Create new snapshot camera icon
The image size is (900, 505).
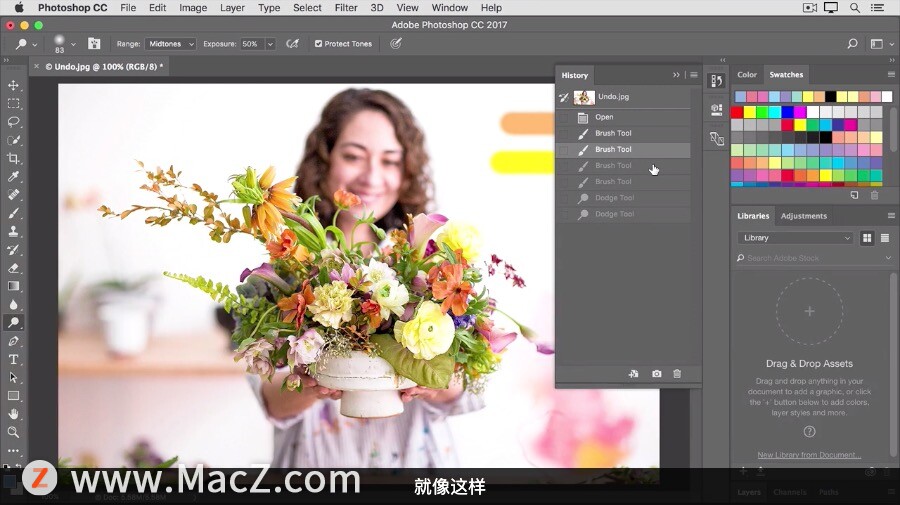click(657, 374)
